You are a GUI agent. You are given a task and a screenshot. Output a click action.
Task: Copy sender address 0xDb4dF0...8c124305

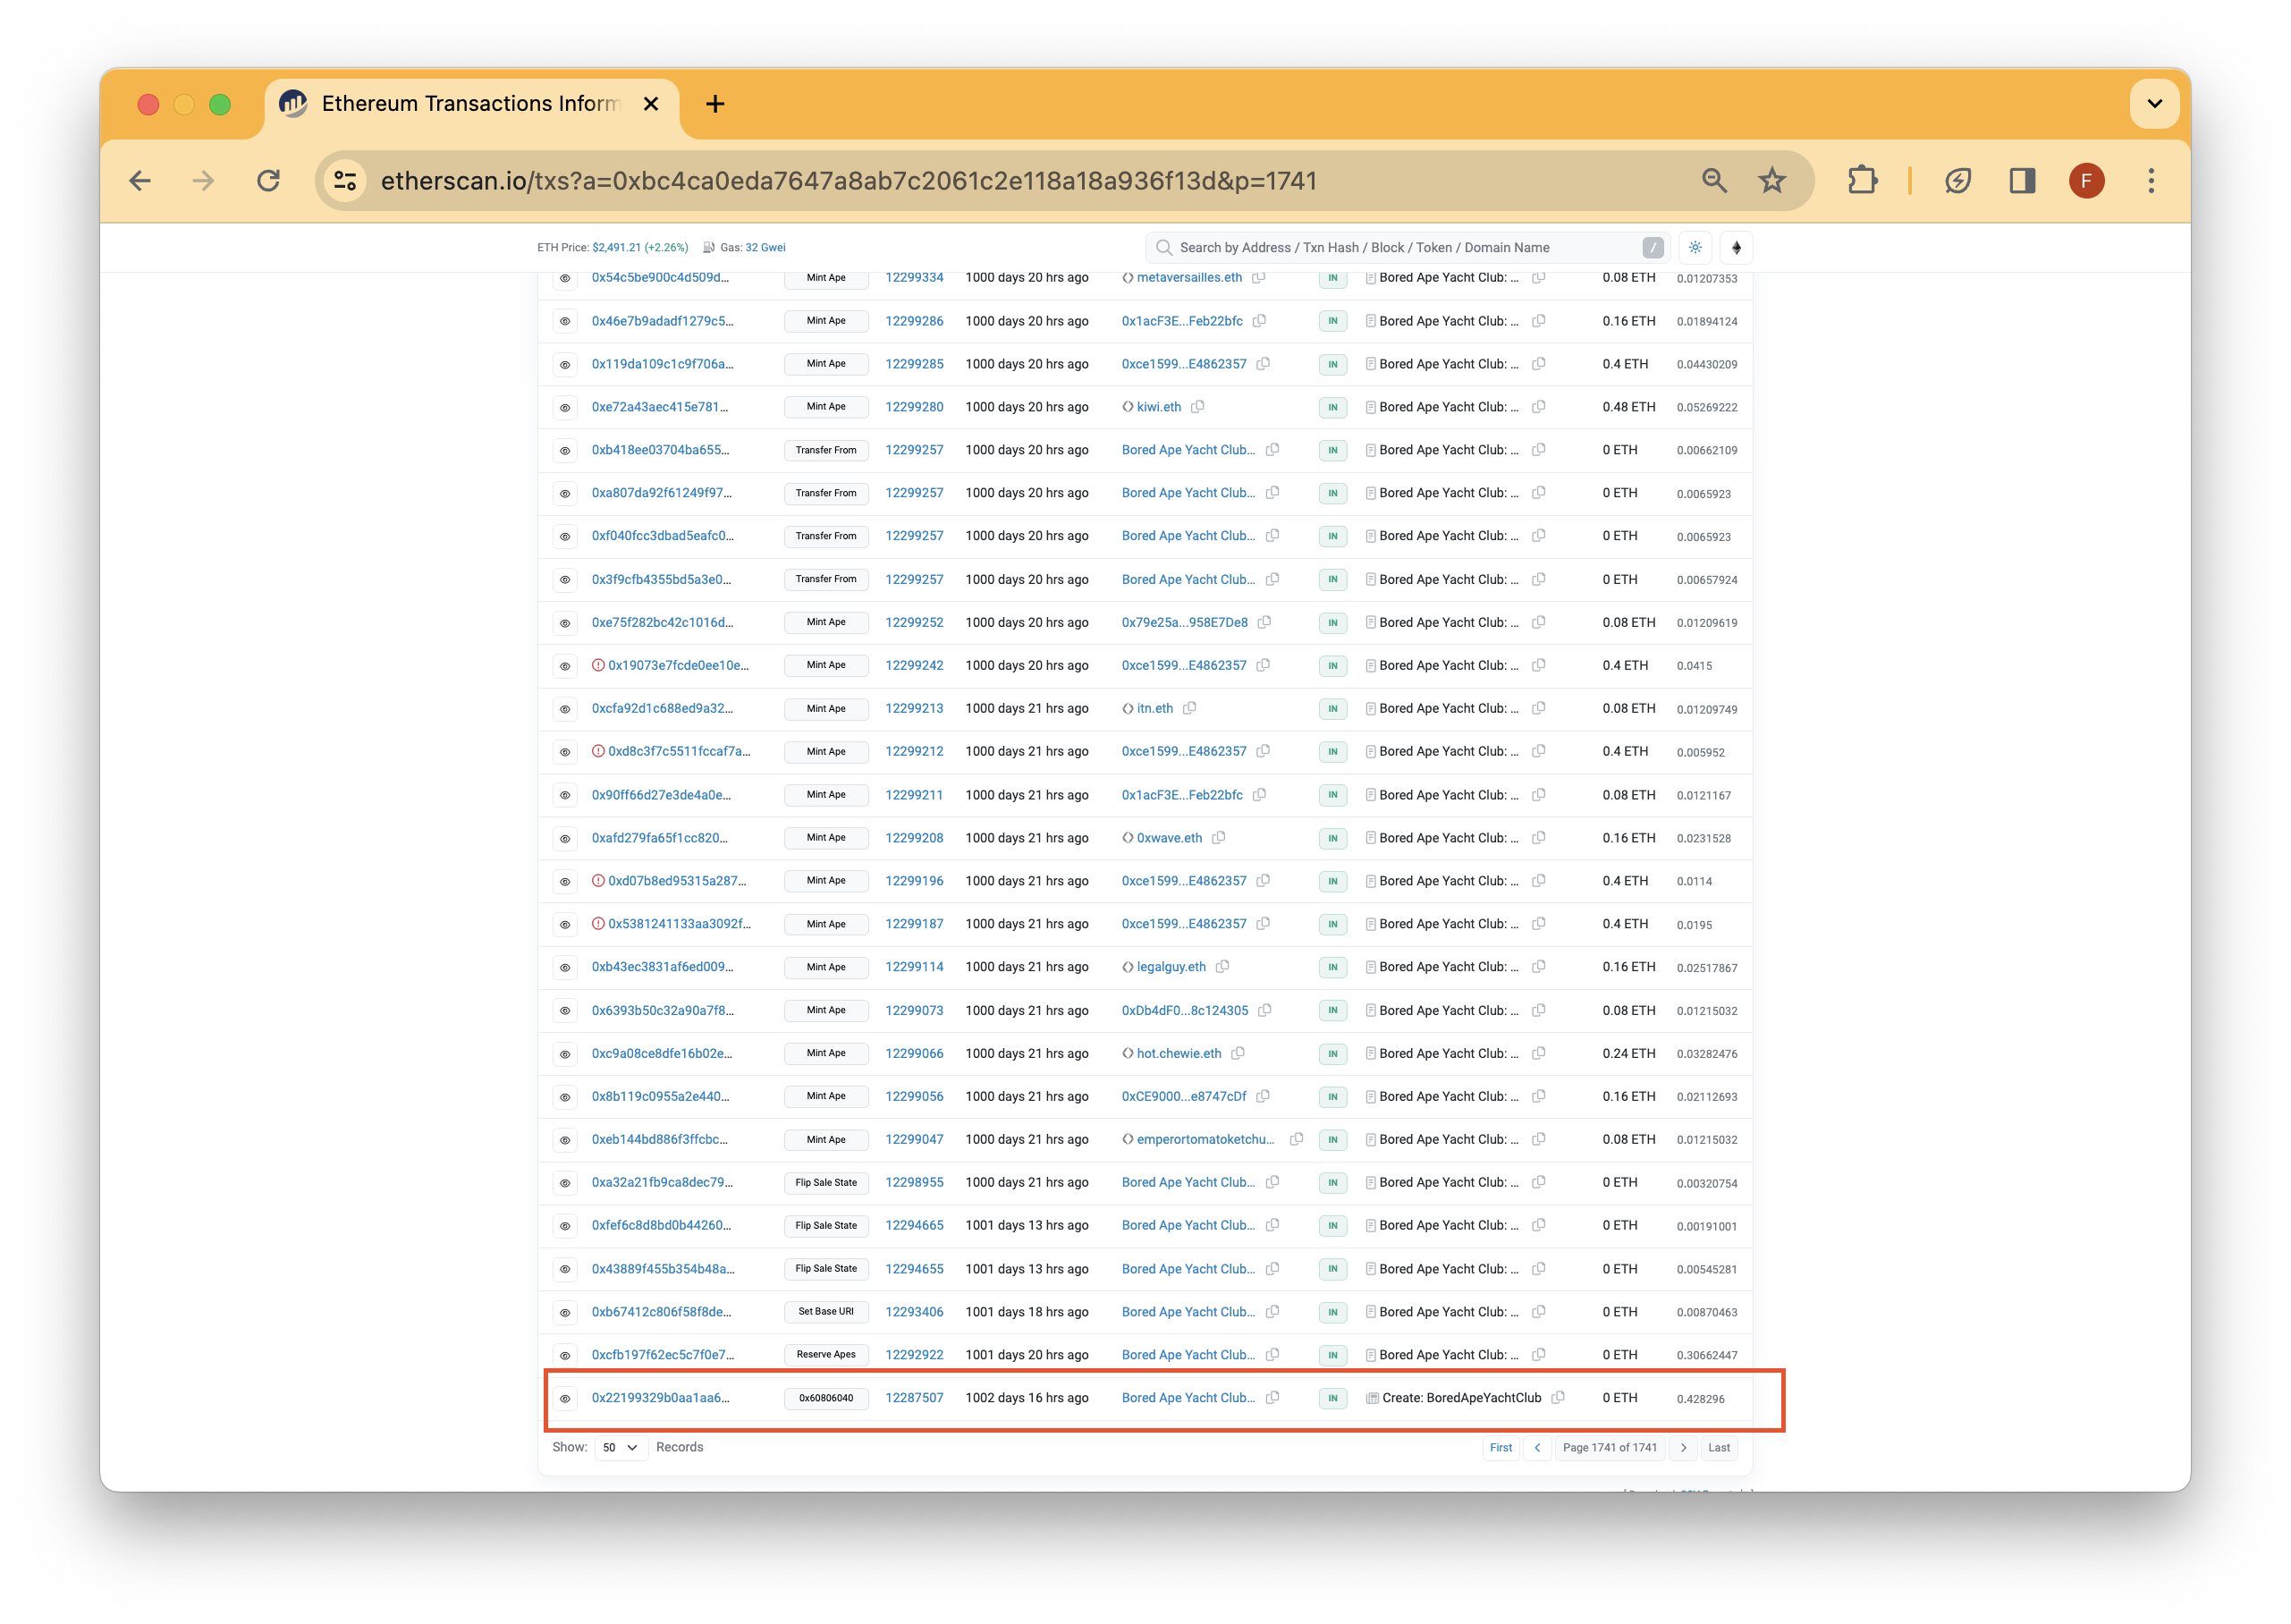[x=1264, y=1011]
